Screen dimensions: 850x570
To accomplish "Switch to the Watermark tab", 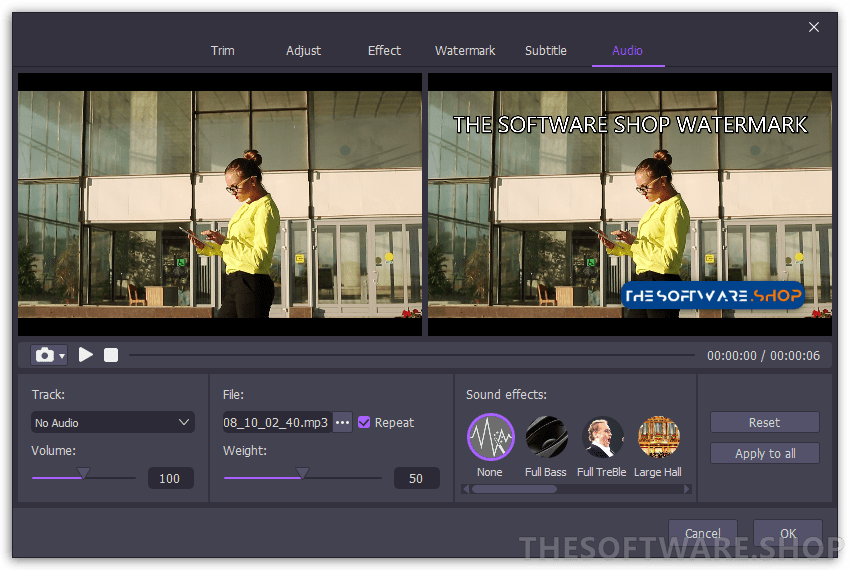I will pos(465,50).
